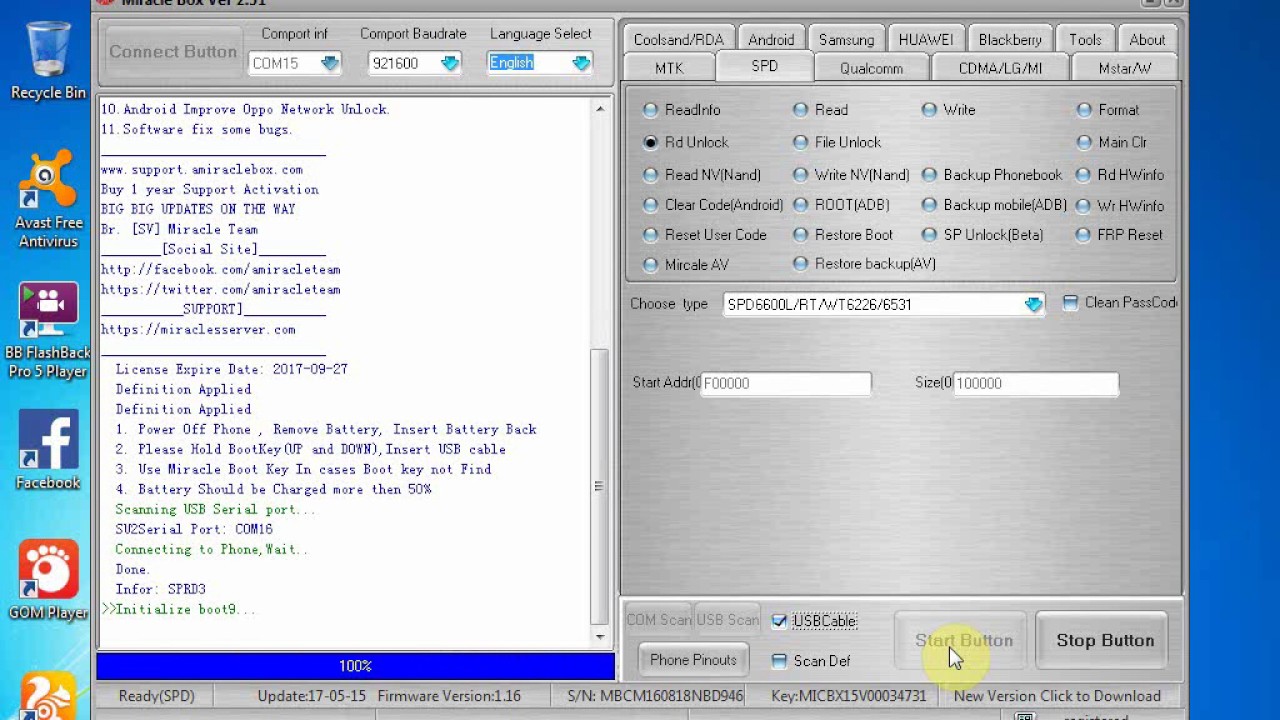Select the ReadInfo radio option

pyautogui.click(x=681, y=110)
